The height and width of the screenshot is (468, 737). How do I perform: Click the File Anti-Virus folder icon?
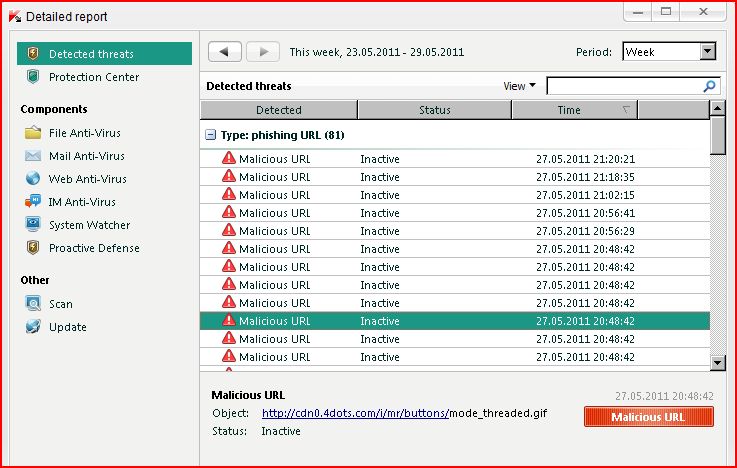pyautogui.click(x=33, y=133)
